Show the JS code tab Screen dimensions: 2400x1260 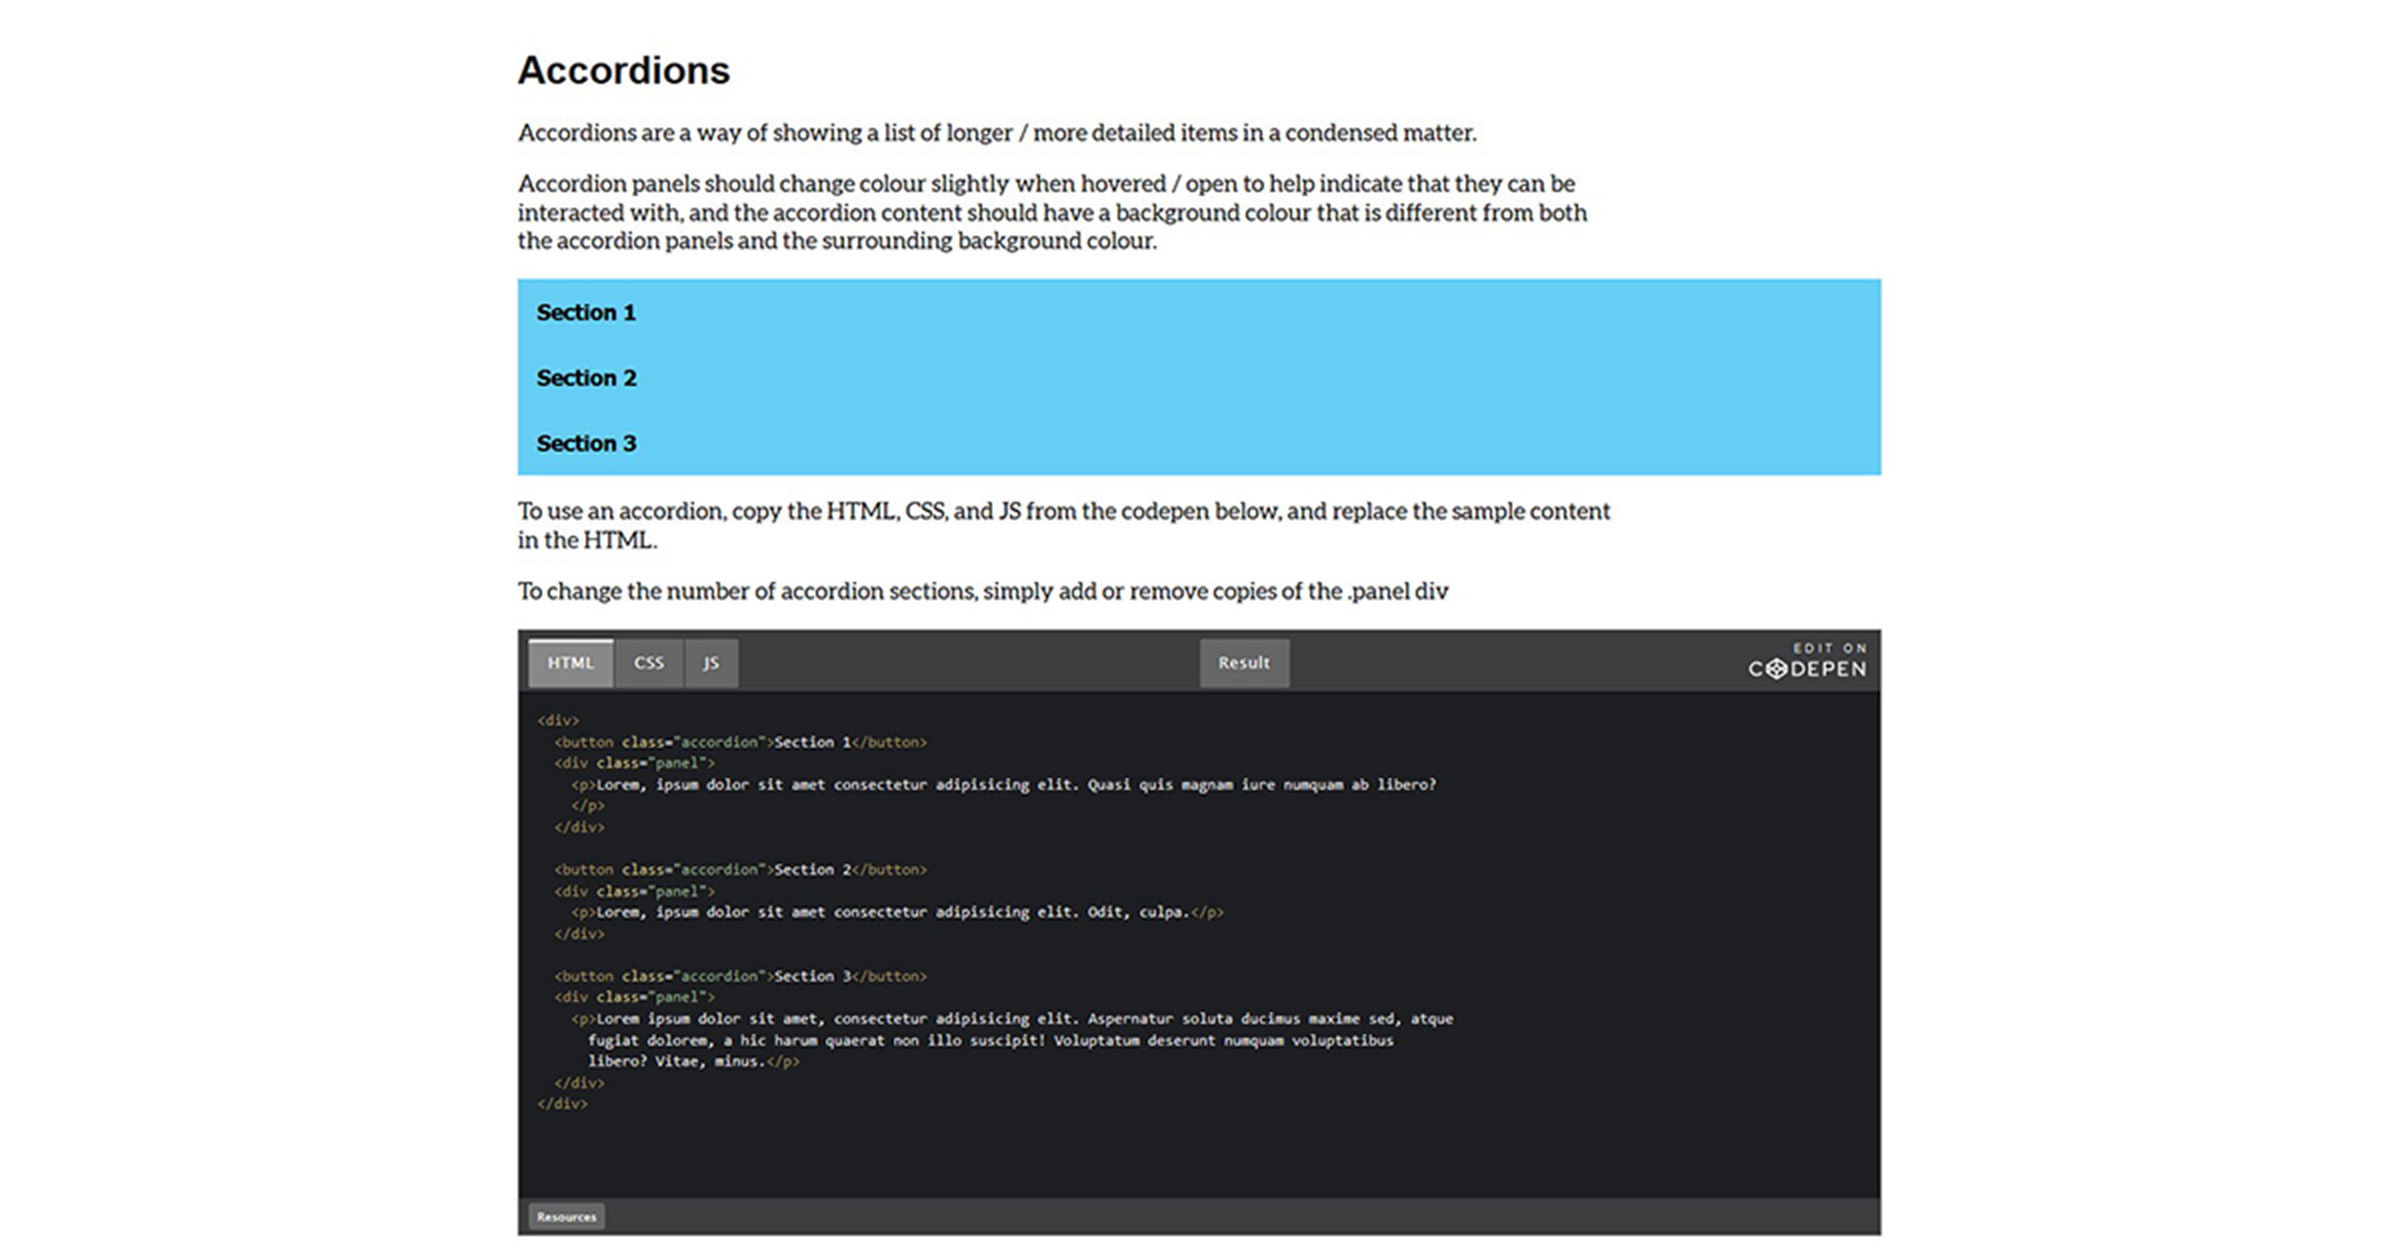[x=711, y=663]
